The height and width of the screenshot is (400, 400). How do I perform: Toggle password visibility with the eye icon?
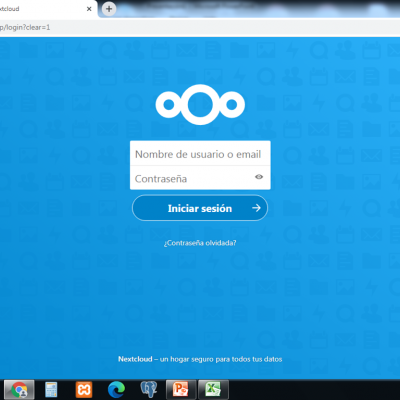click(259, 177)
